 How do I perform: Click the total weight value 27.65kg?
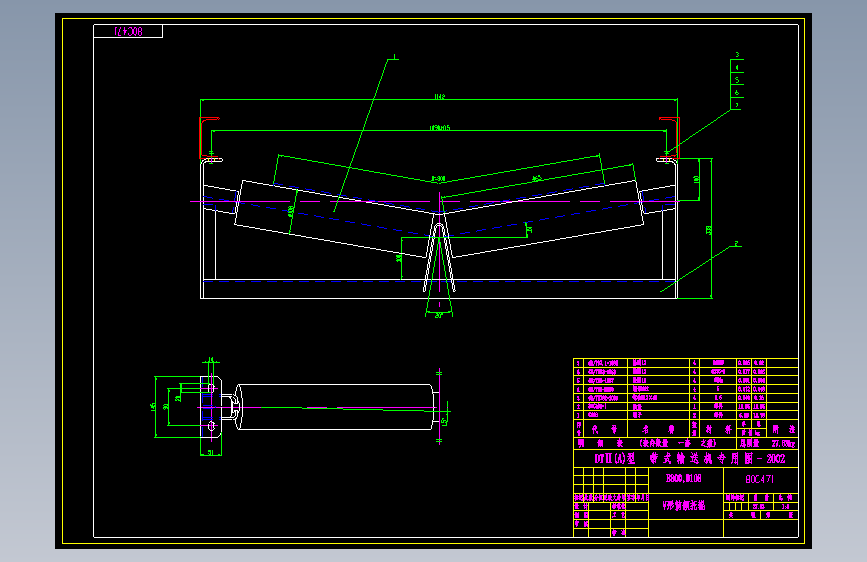tap(783, 444)
